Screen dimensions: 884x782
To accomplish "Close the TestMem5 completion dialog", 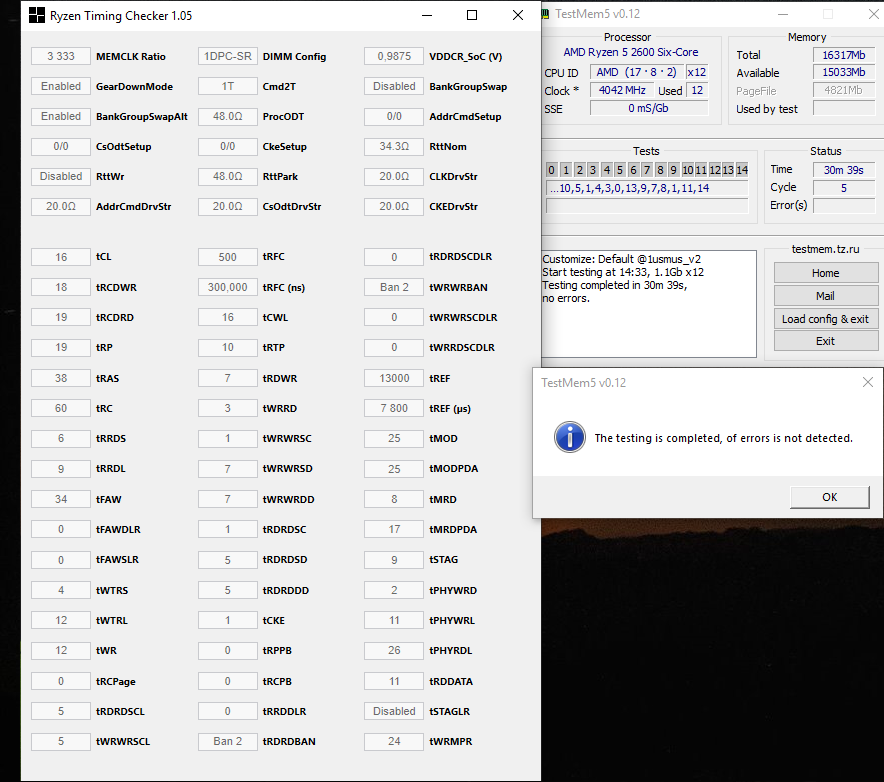I will 868,382.
